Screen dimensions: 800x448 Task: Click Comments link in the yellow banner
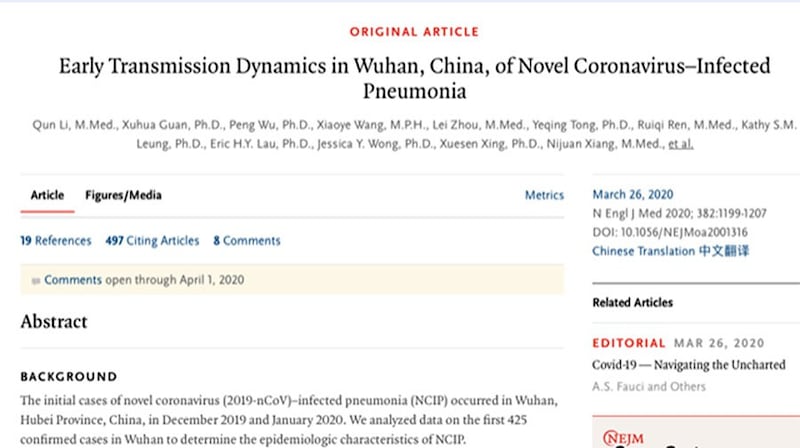coord(73,280)
